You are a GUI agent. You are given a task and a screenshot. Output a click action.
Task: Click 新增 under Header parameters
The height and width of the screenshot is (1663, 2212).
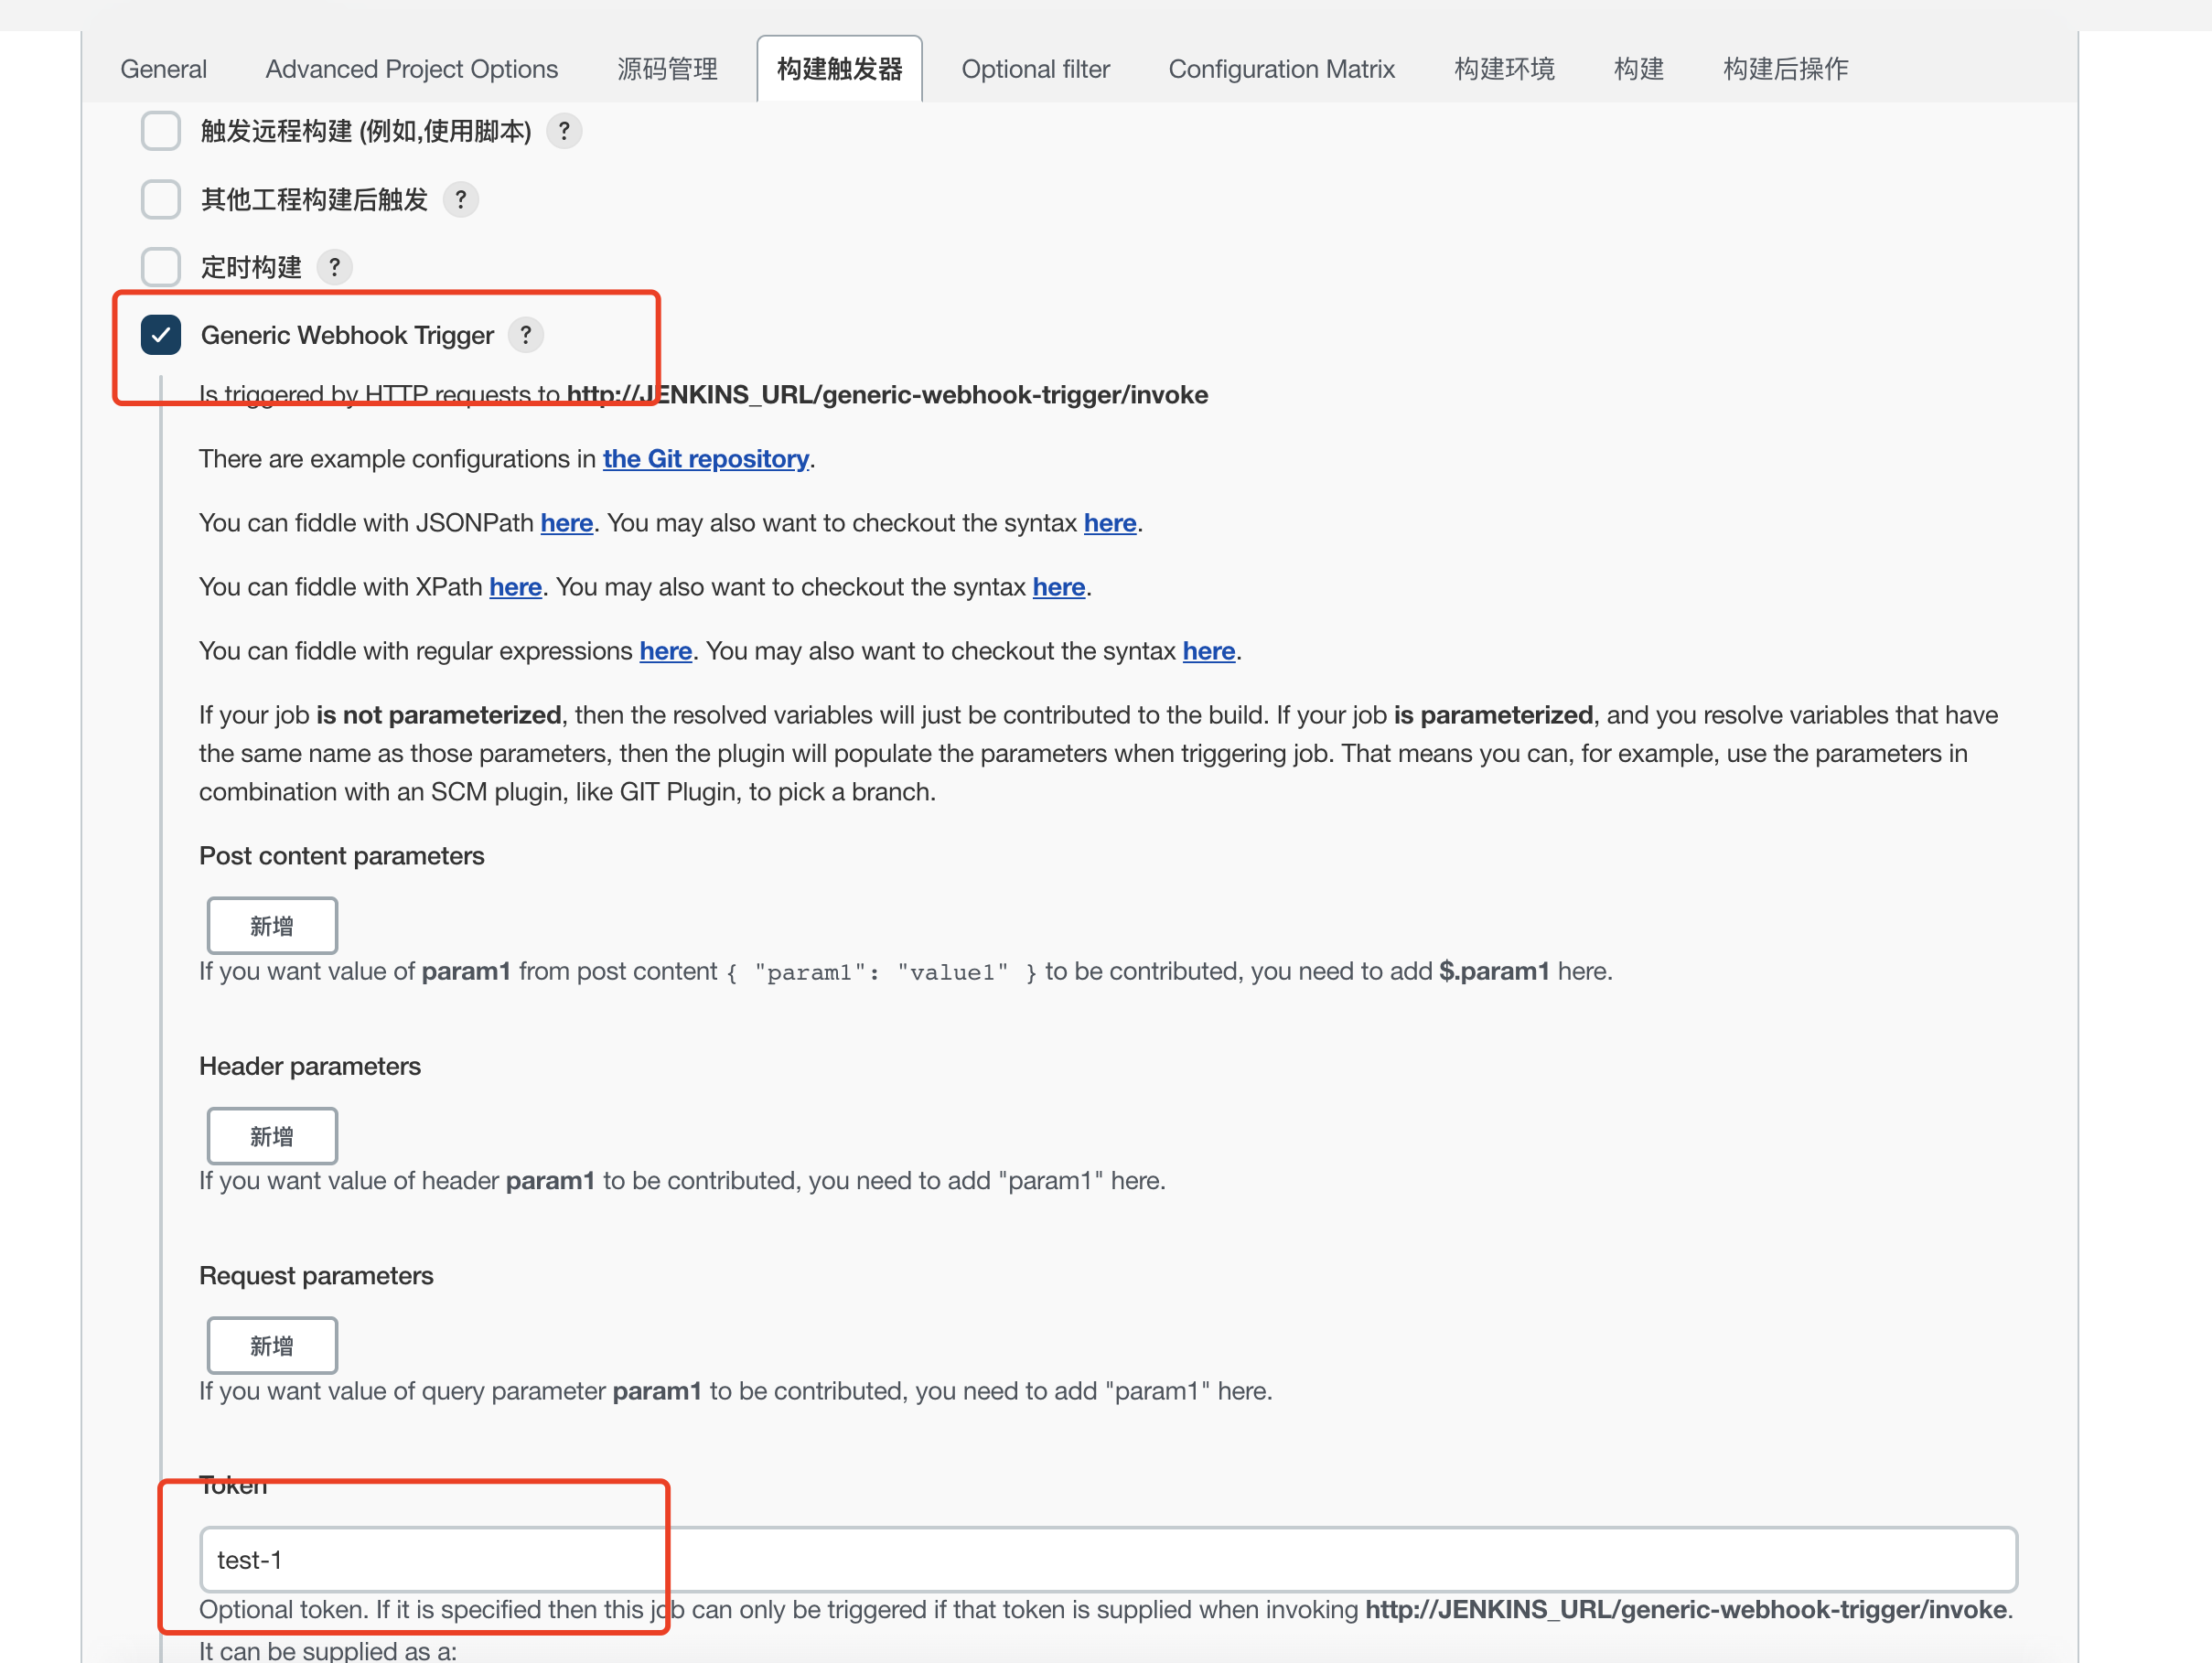272,1136
